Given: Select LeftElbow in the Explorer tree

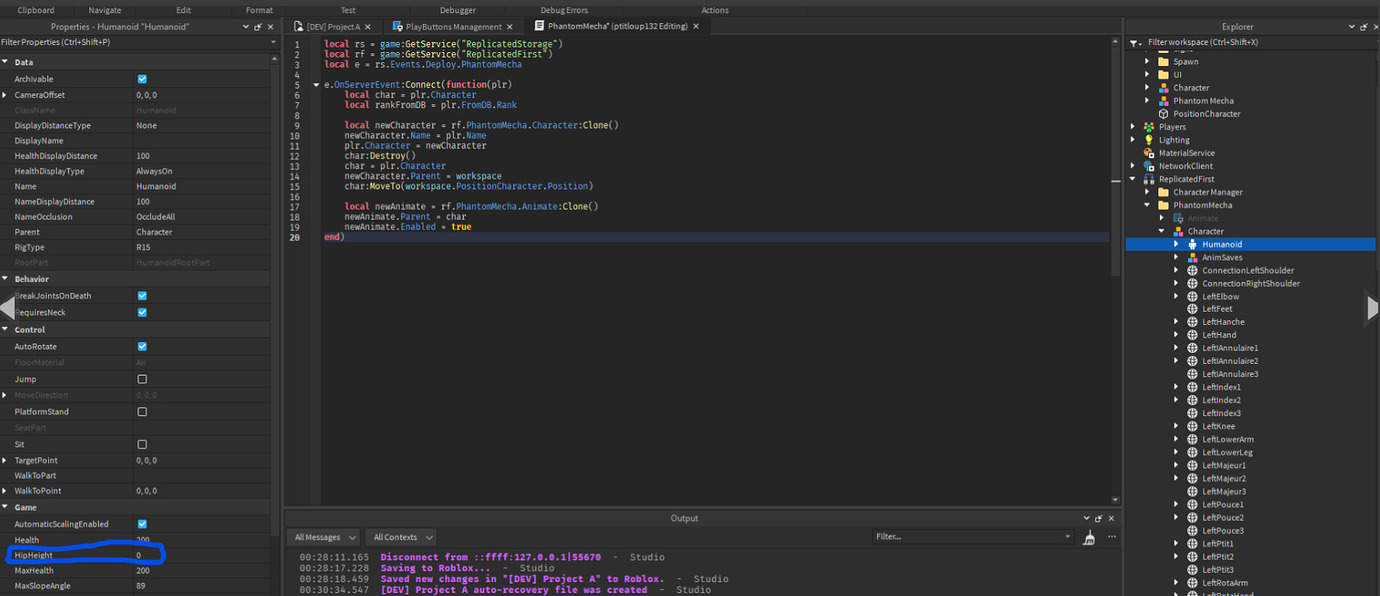Looking at the screenshot, I should click(x=1220, y=296).
